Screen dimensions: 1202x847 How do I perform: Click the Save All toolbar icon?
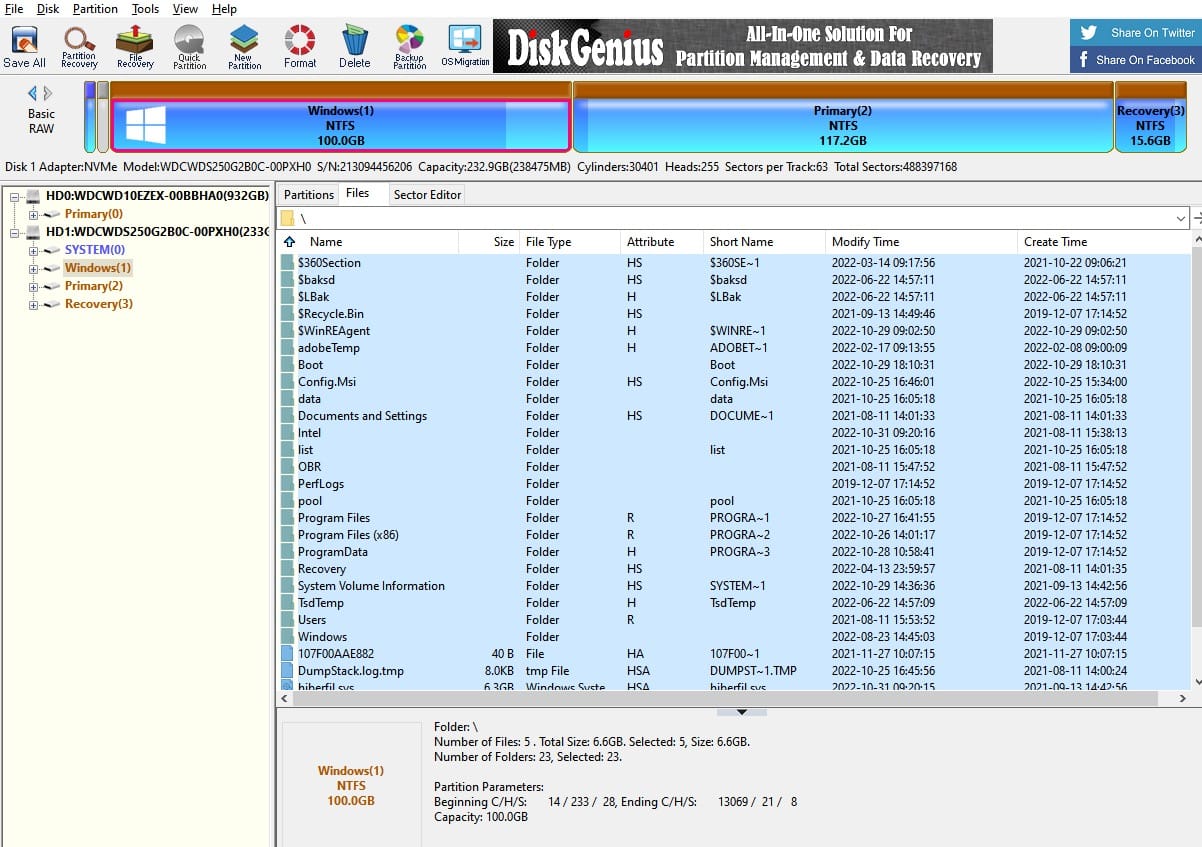click(24, 46)
